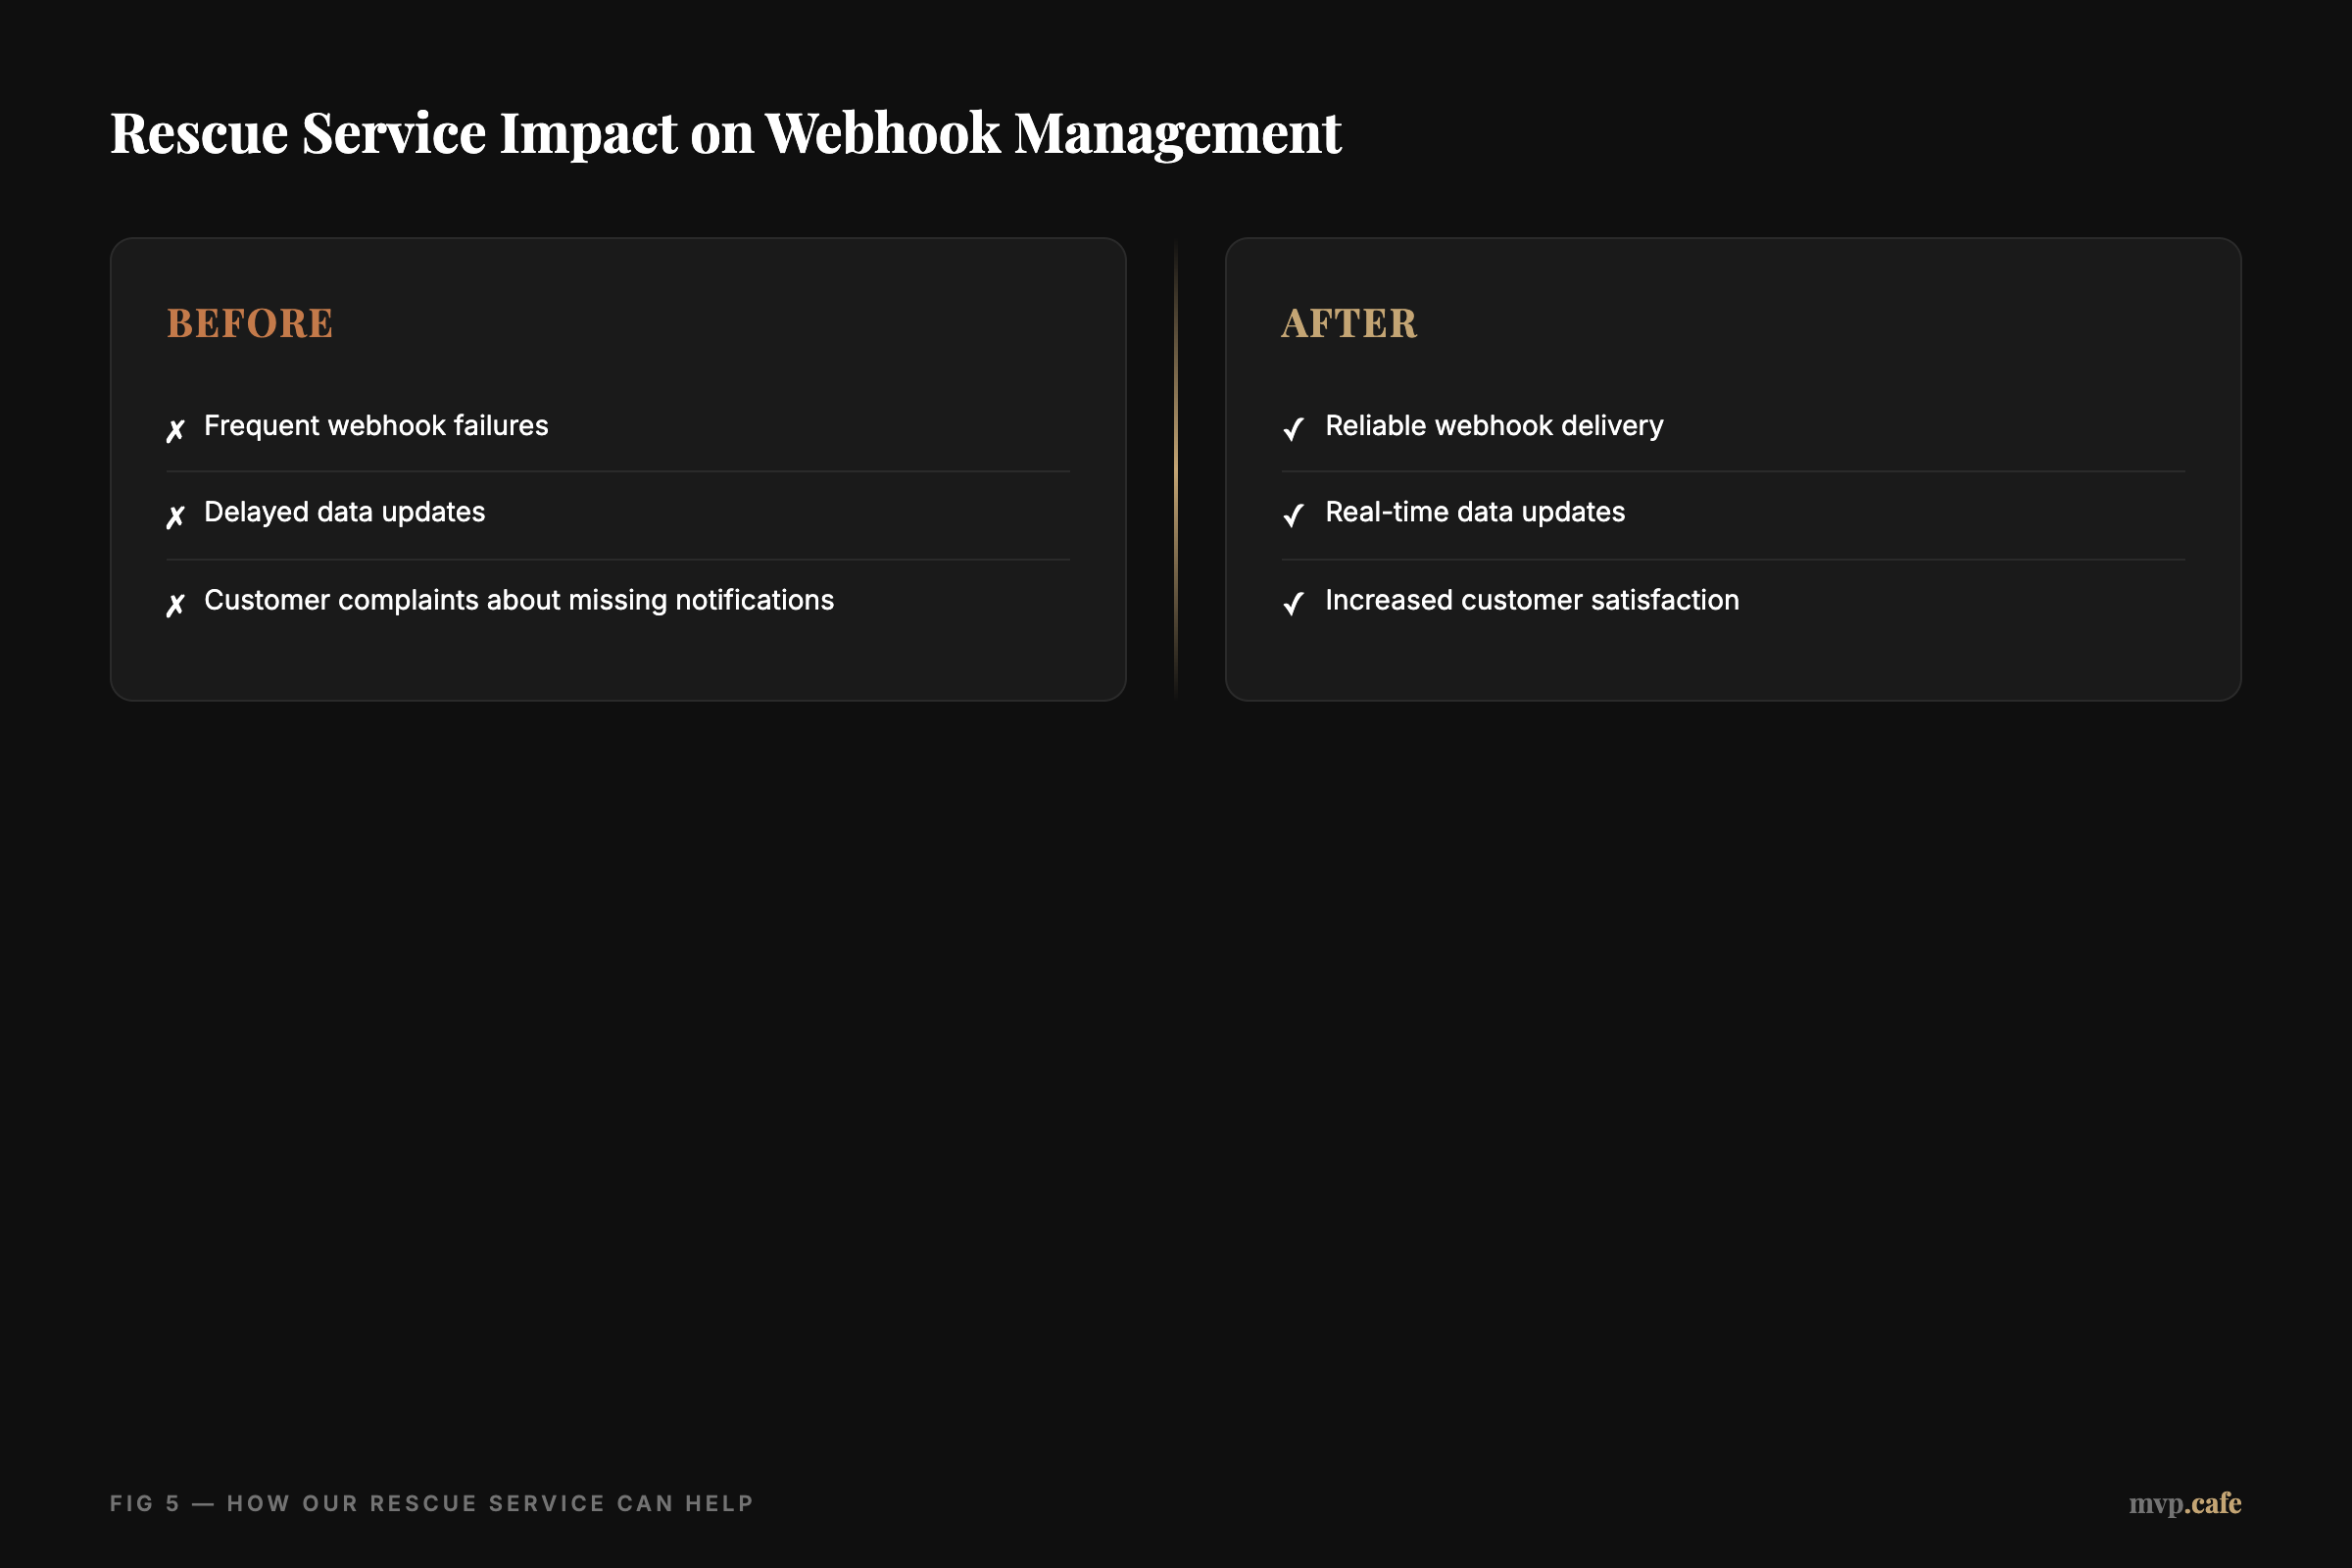2352x1568 pixels.
Task: Click Customer complaints about missing notifications
Action: coord(519,600)
